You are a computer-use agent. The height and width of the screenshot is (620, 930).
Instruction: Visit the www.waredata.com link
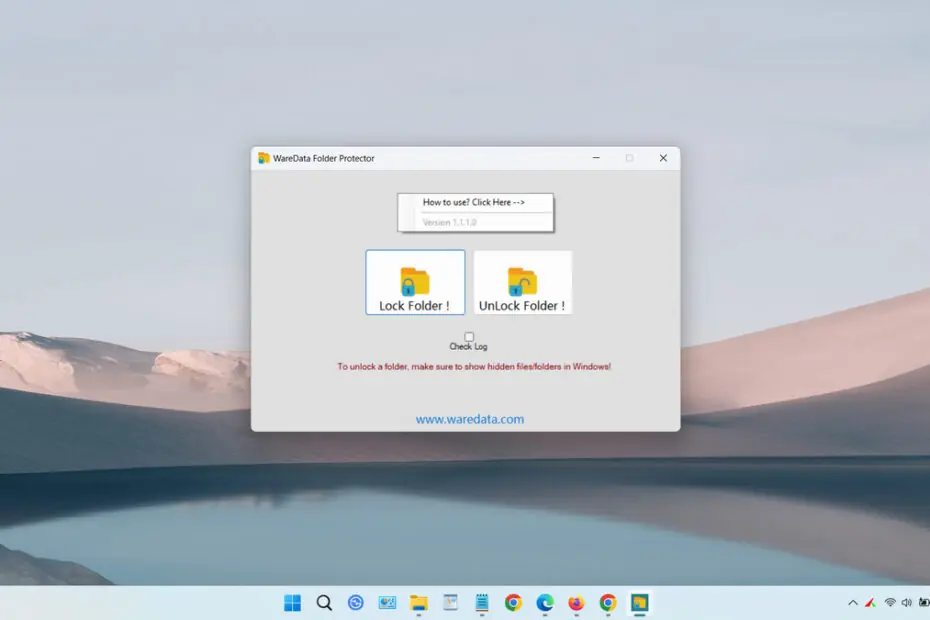[x=469, y=419]
